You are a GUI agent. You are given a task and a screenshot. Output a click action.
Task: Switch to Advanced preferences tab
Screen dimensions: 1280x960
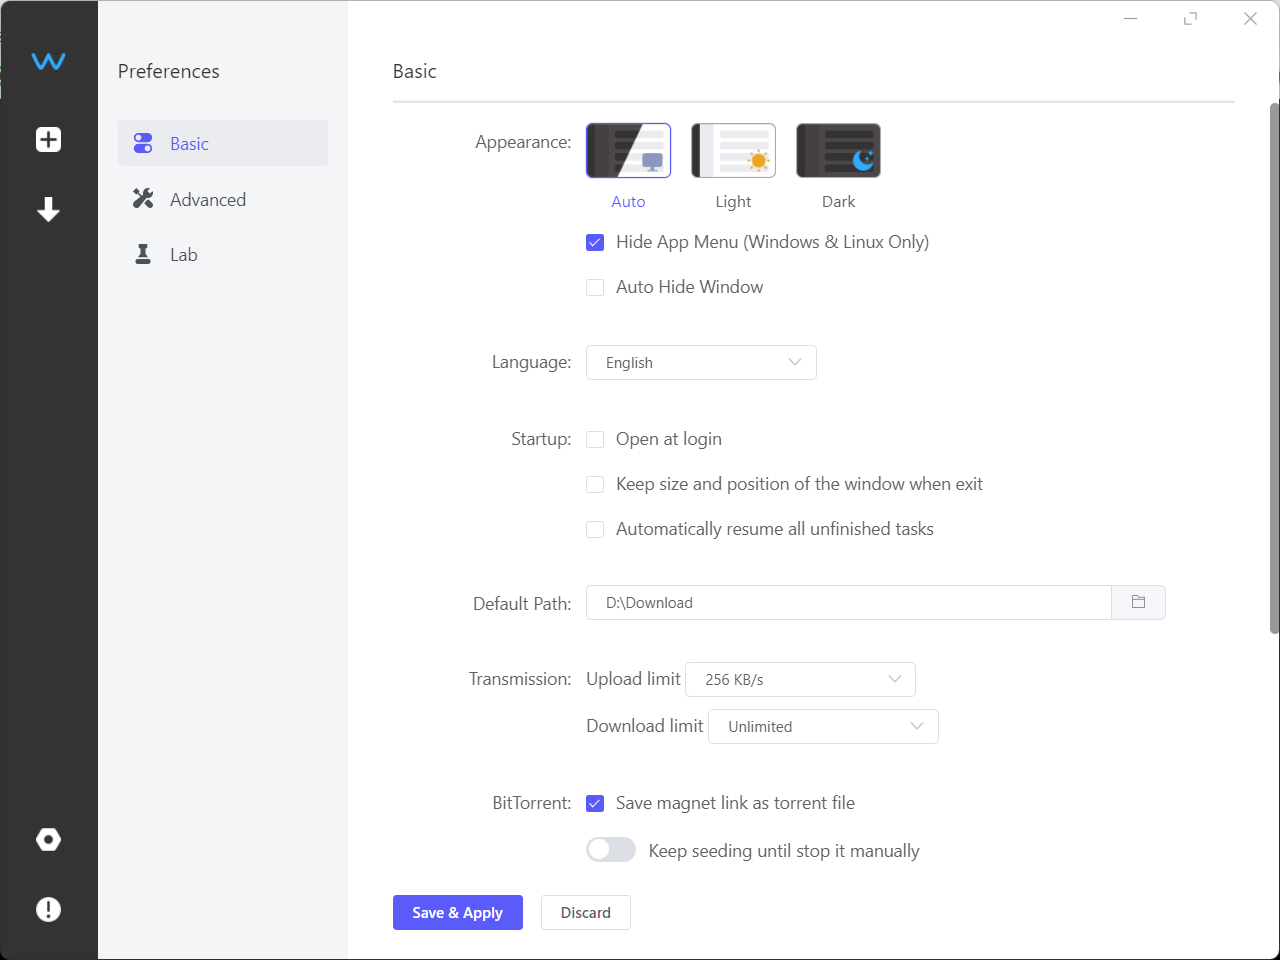207,199
